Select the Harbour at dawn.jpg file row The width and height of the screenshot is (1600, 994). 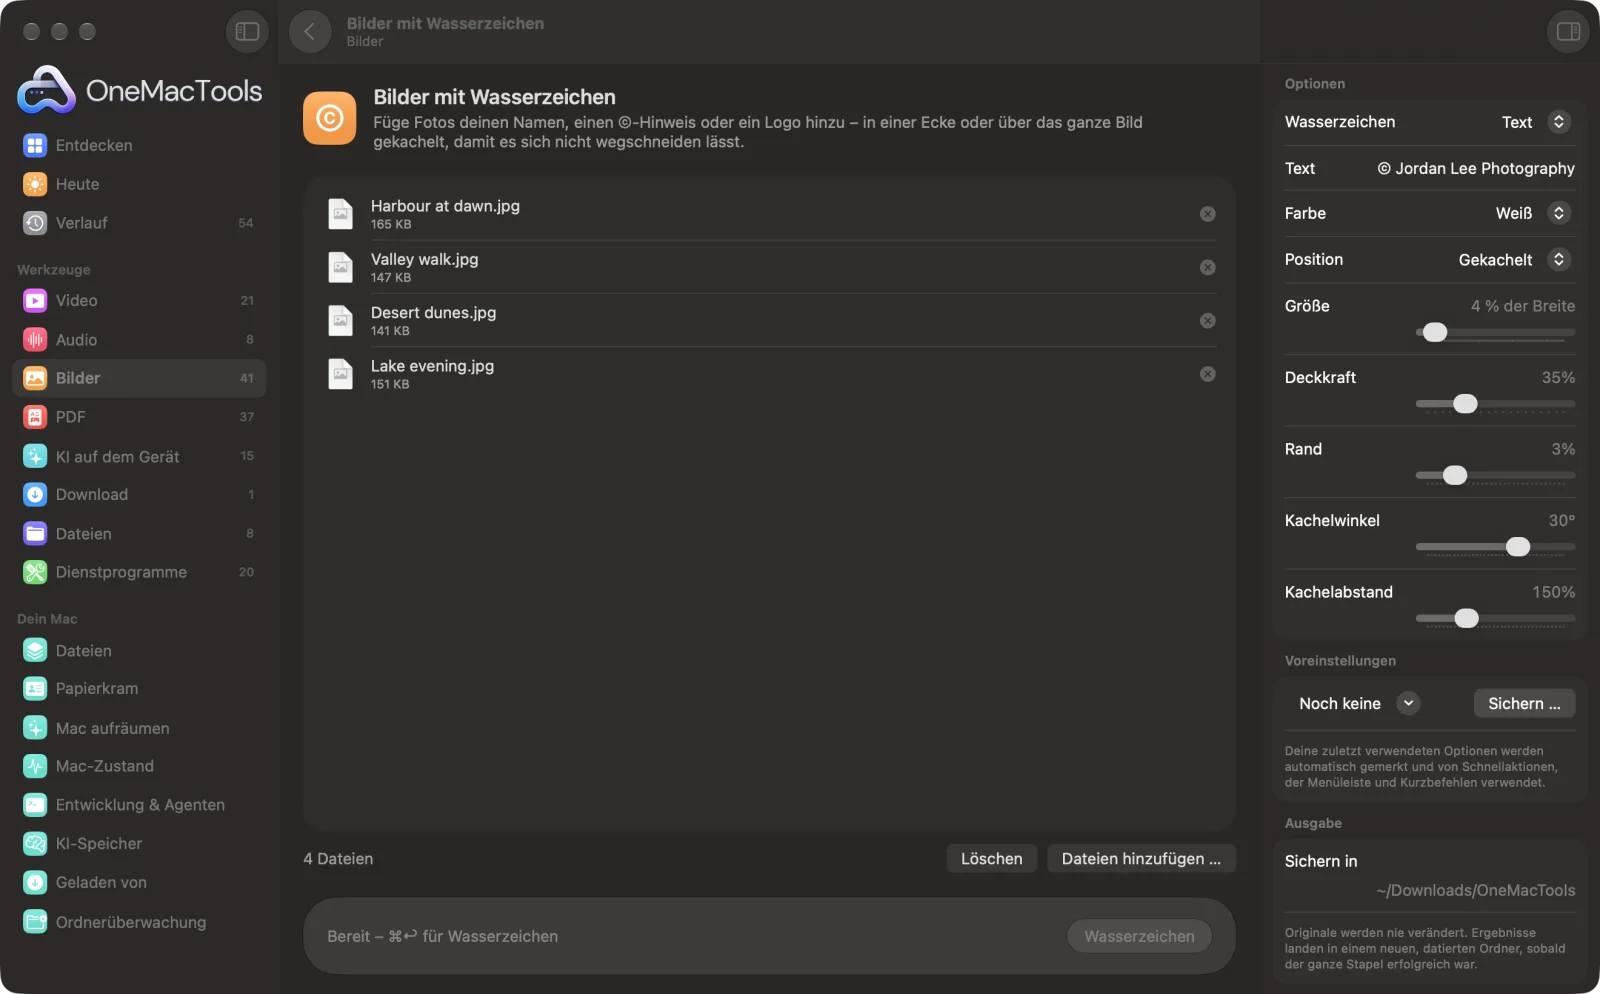tap(769, 214)
